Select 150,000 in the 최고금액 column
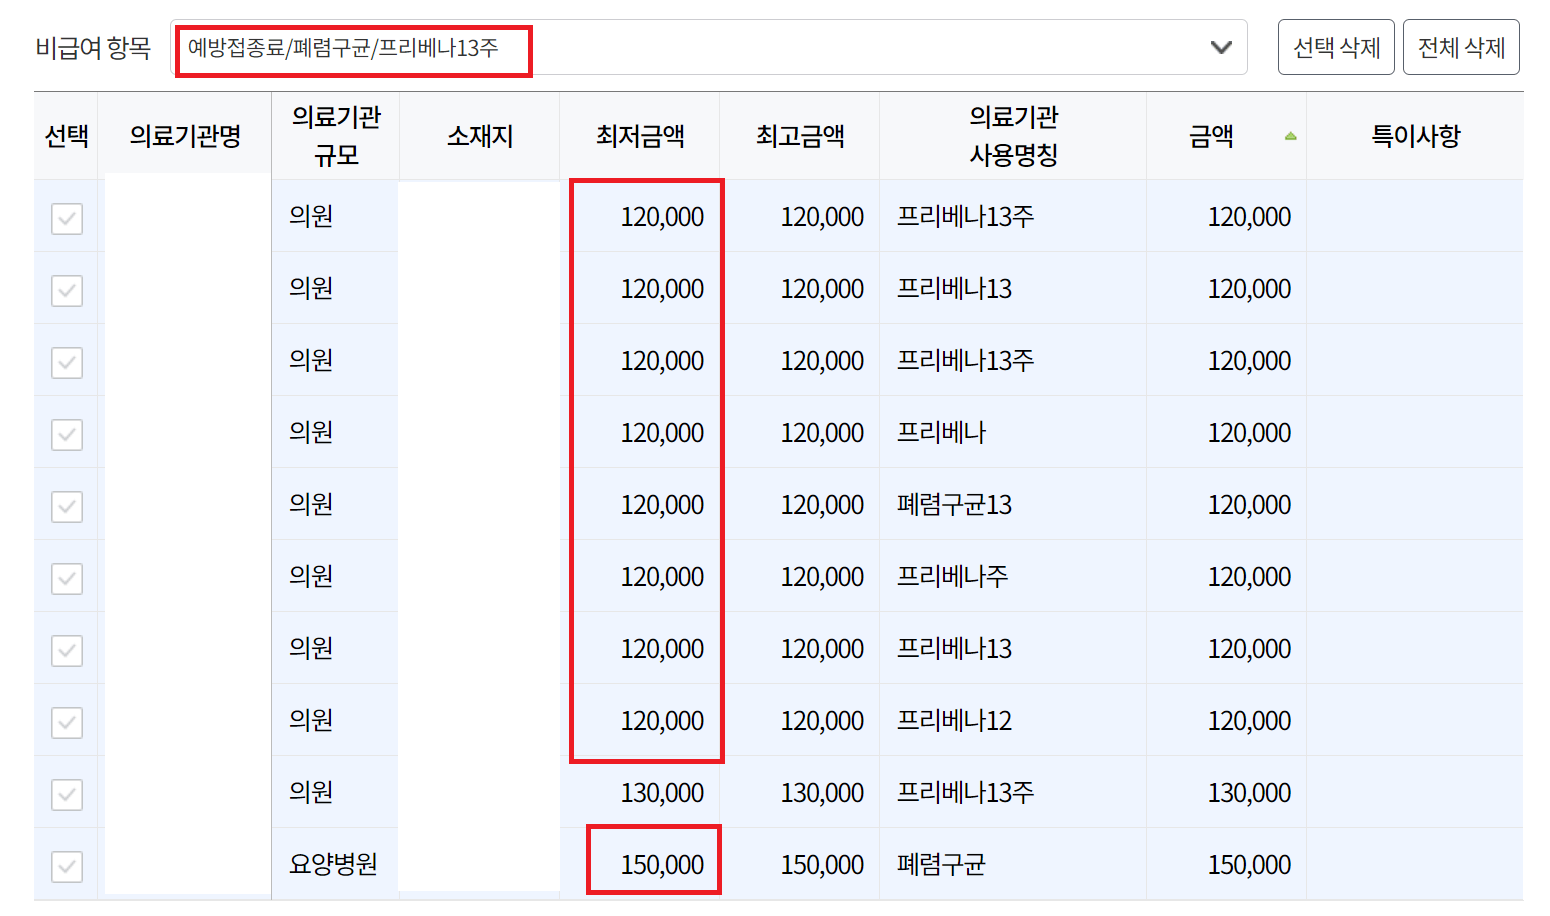Viewport: 1550px width, 916px height. [x=822, y=865]
